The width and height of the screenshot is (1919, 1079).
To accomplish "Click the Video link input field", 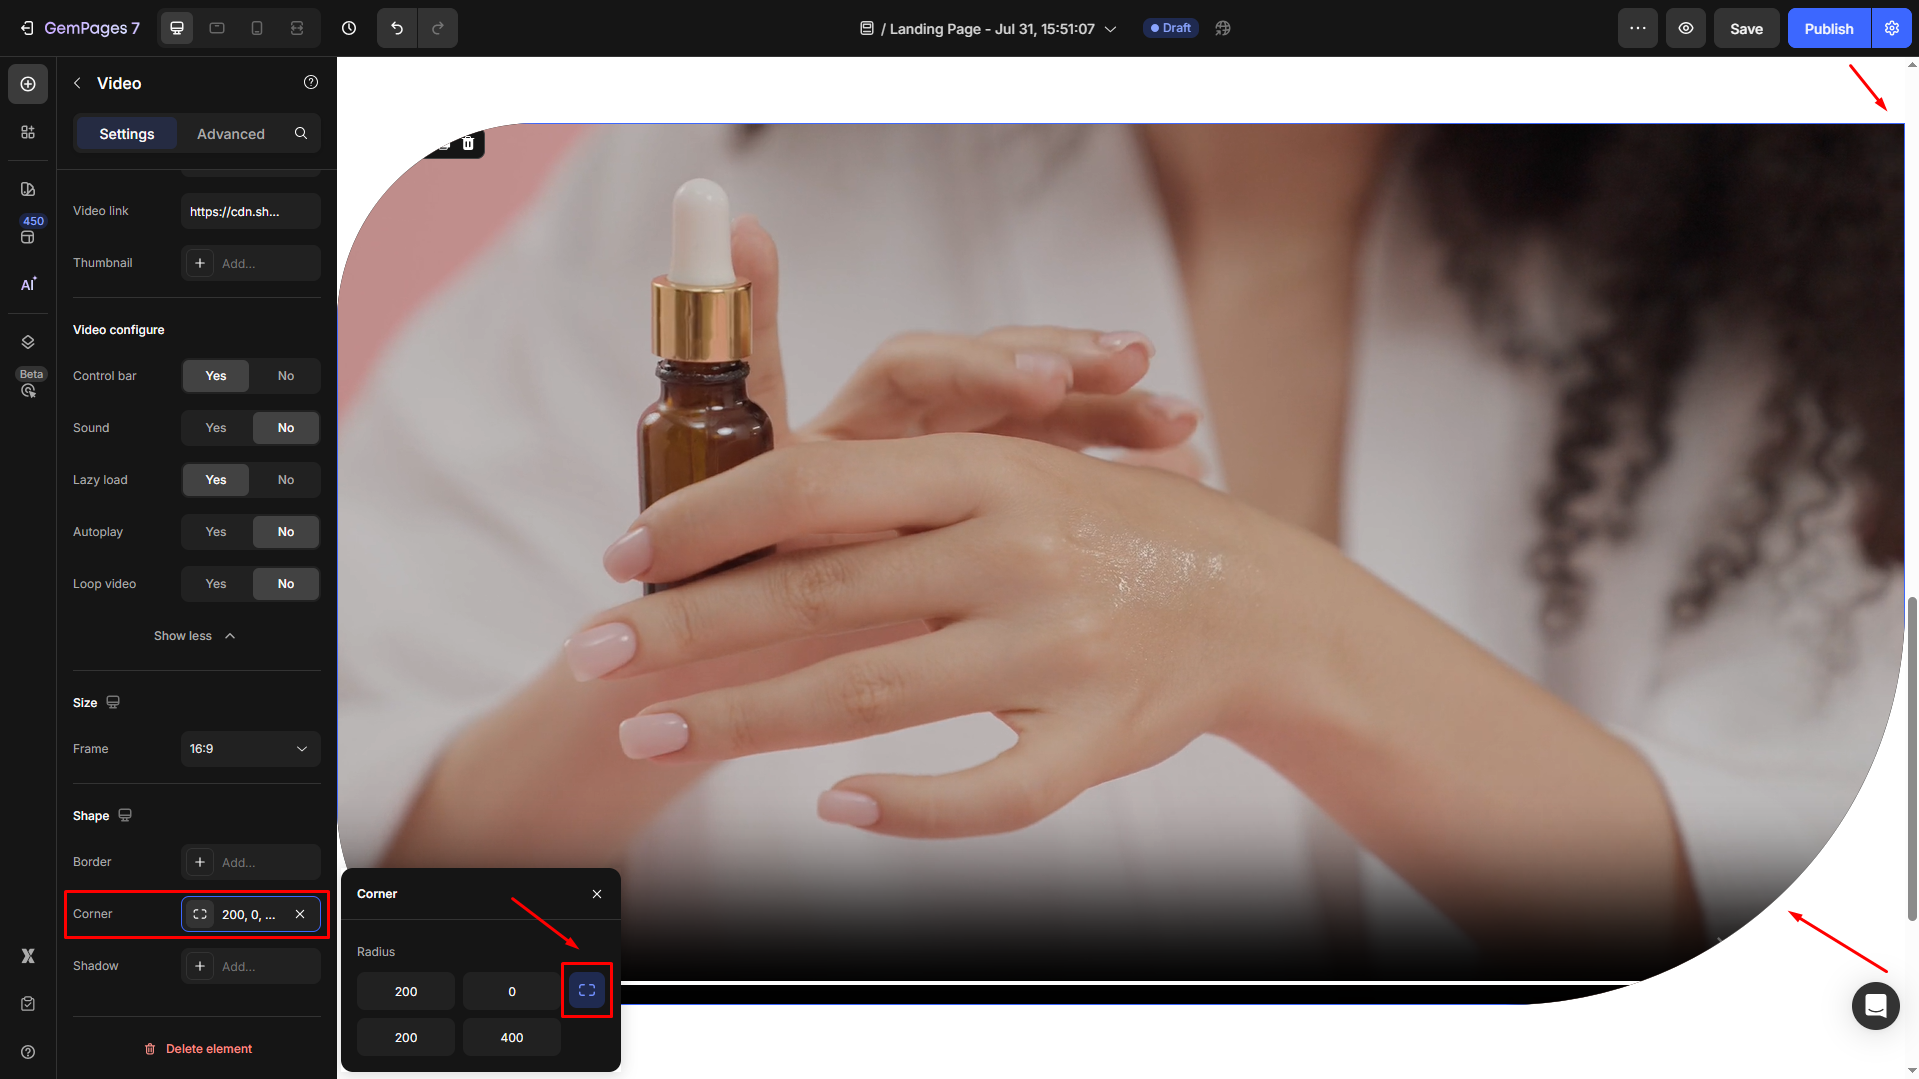I will [x=250, y=212].
